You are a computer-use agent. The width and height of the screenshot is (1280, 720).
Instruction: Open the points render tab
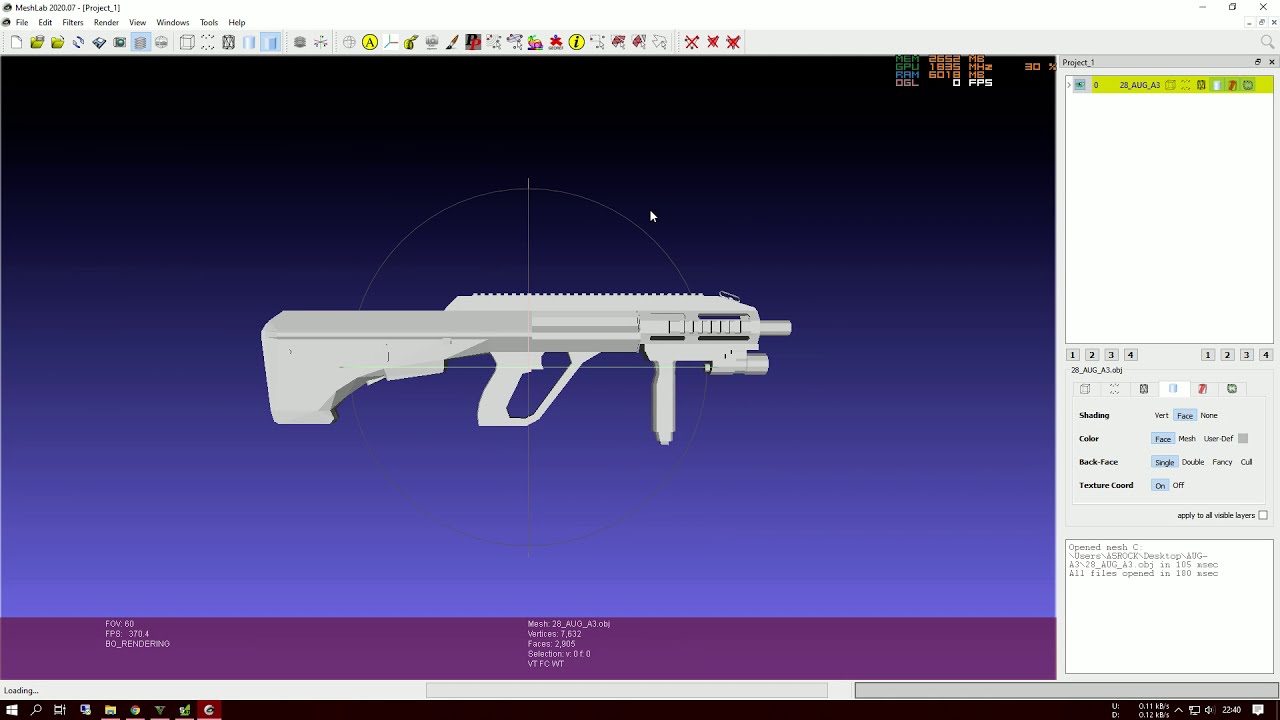tap(1114, 389)
